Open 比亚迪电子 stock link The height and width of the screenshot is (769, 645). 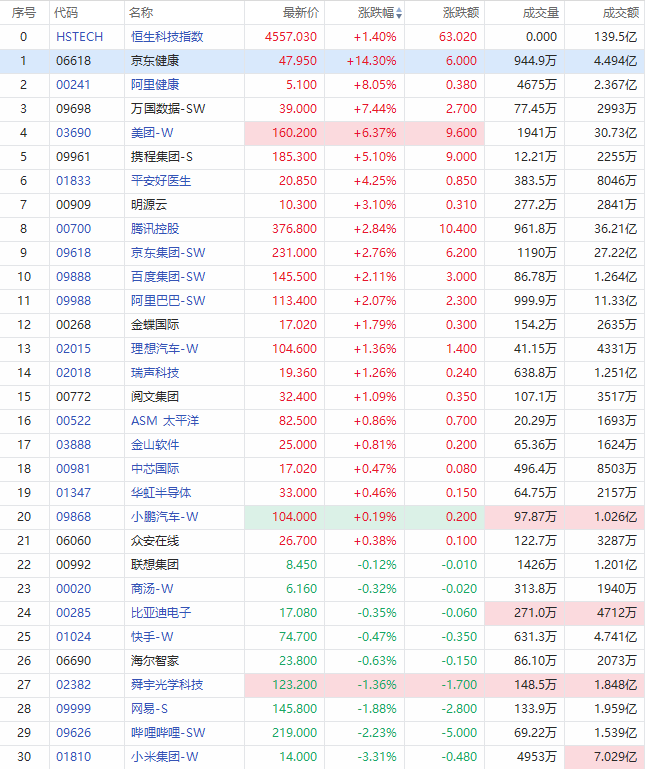[161, 613]
